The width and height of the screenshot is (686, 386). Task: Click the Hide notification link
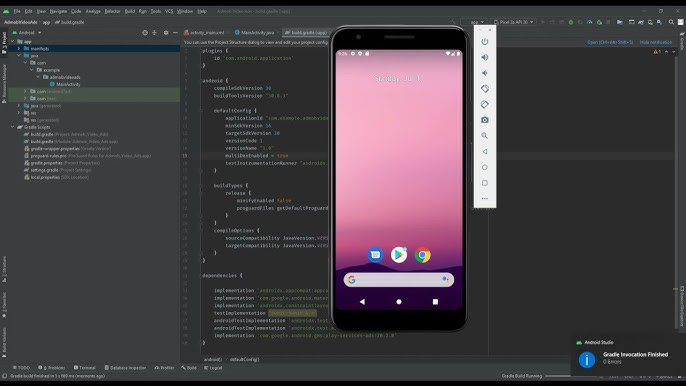click(655, 42)
